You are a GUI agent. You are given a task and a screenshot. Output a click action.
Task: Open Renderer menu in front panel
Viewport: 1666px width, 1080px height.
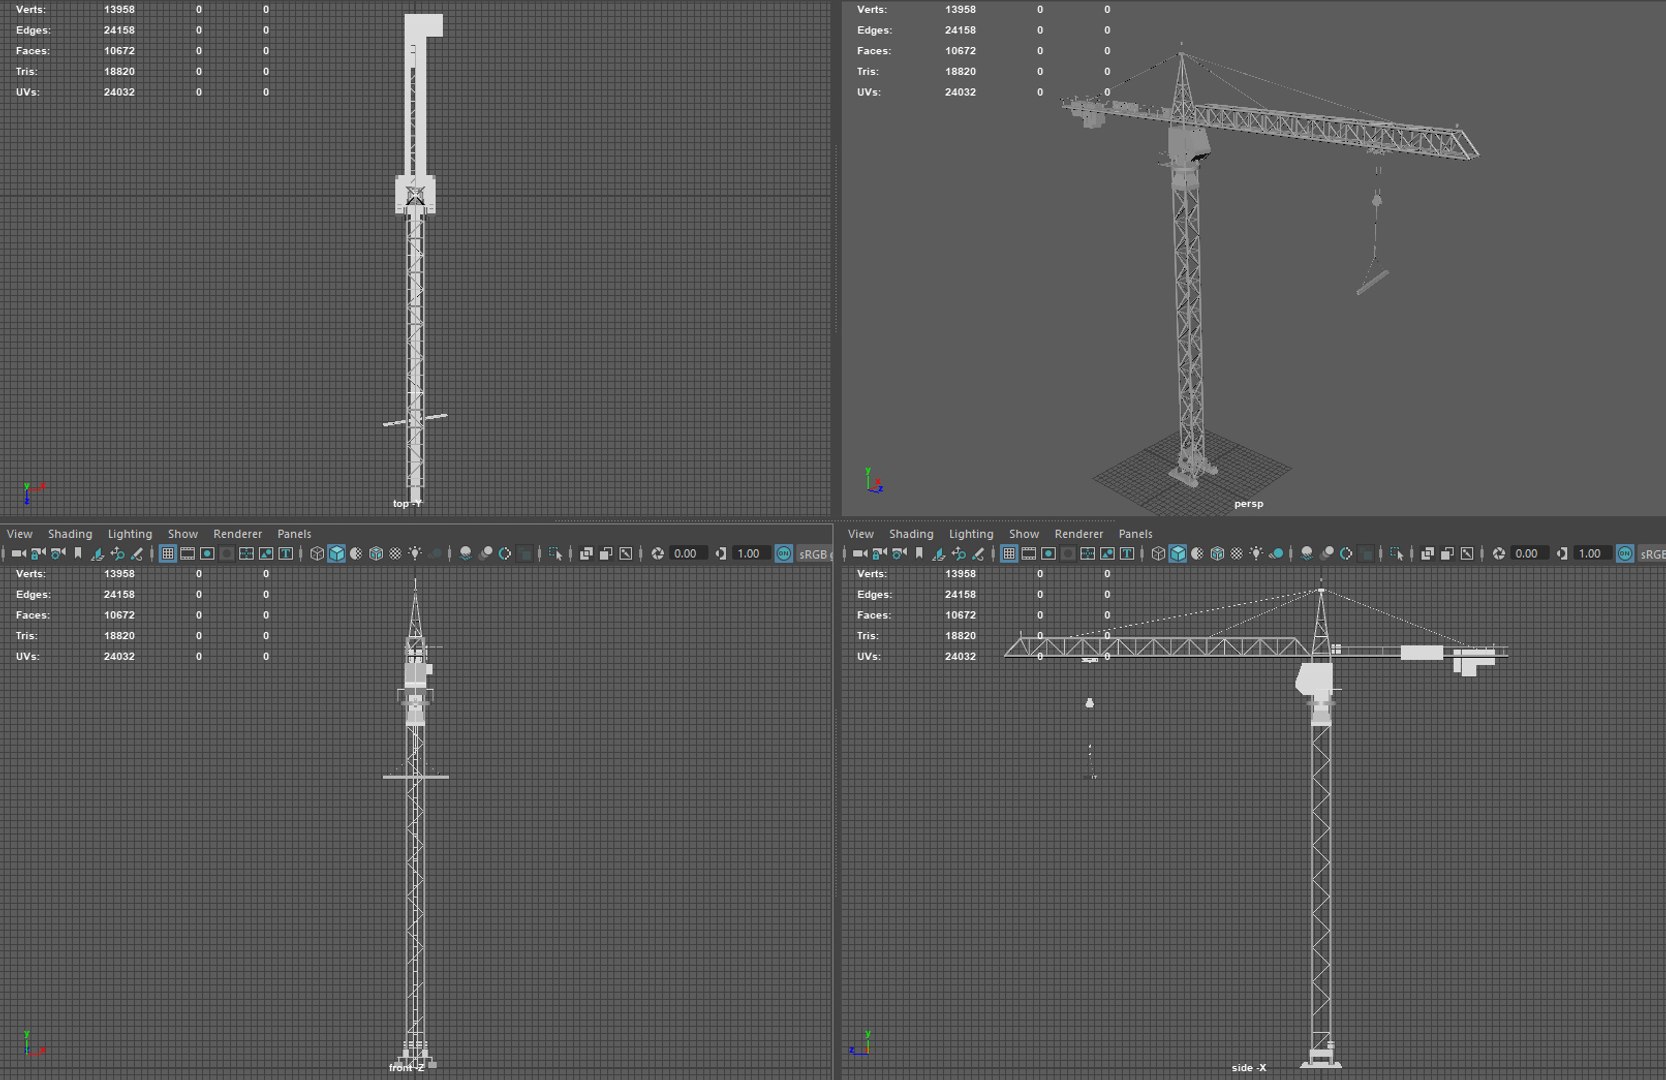(x=237, y=534)
